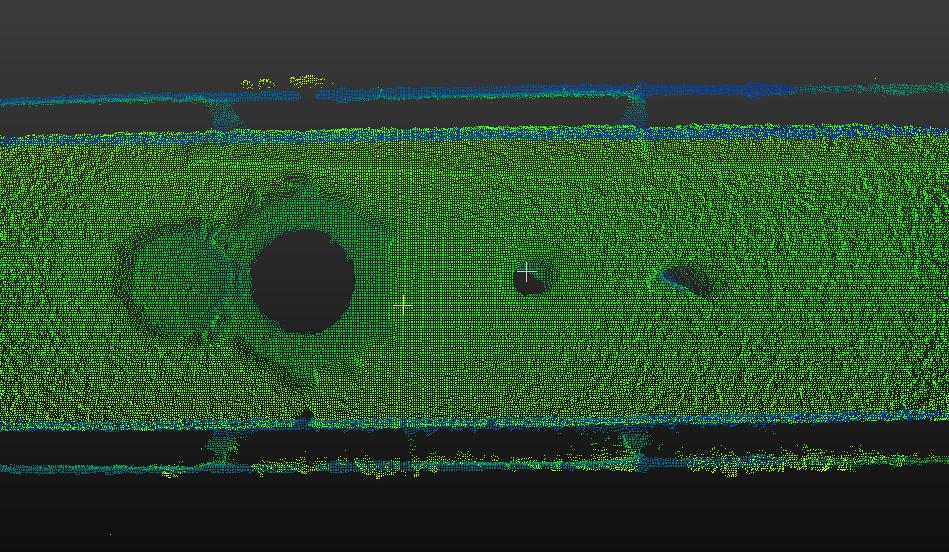949x552 pixels.
Task: Pick the small dark notch on the bottom surface edge
Action: [306, 412]
